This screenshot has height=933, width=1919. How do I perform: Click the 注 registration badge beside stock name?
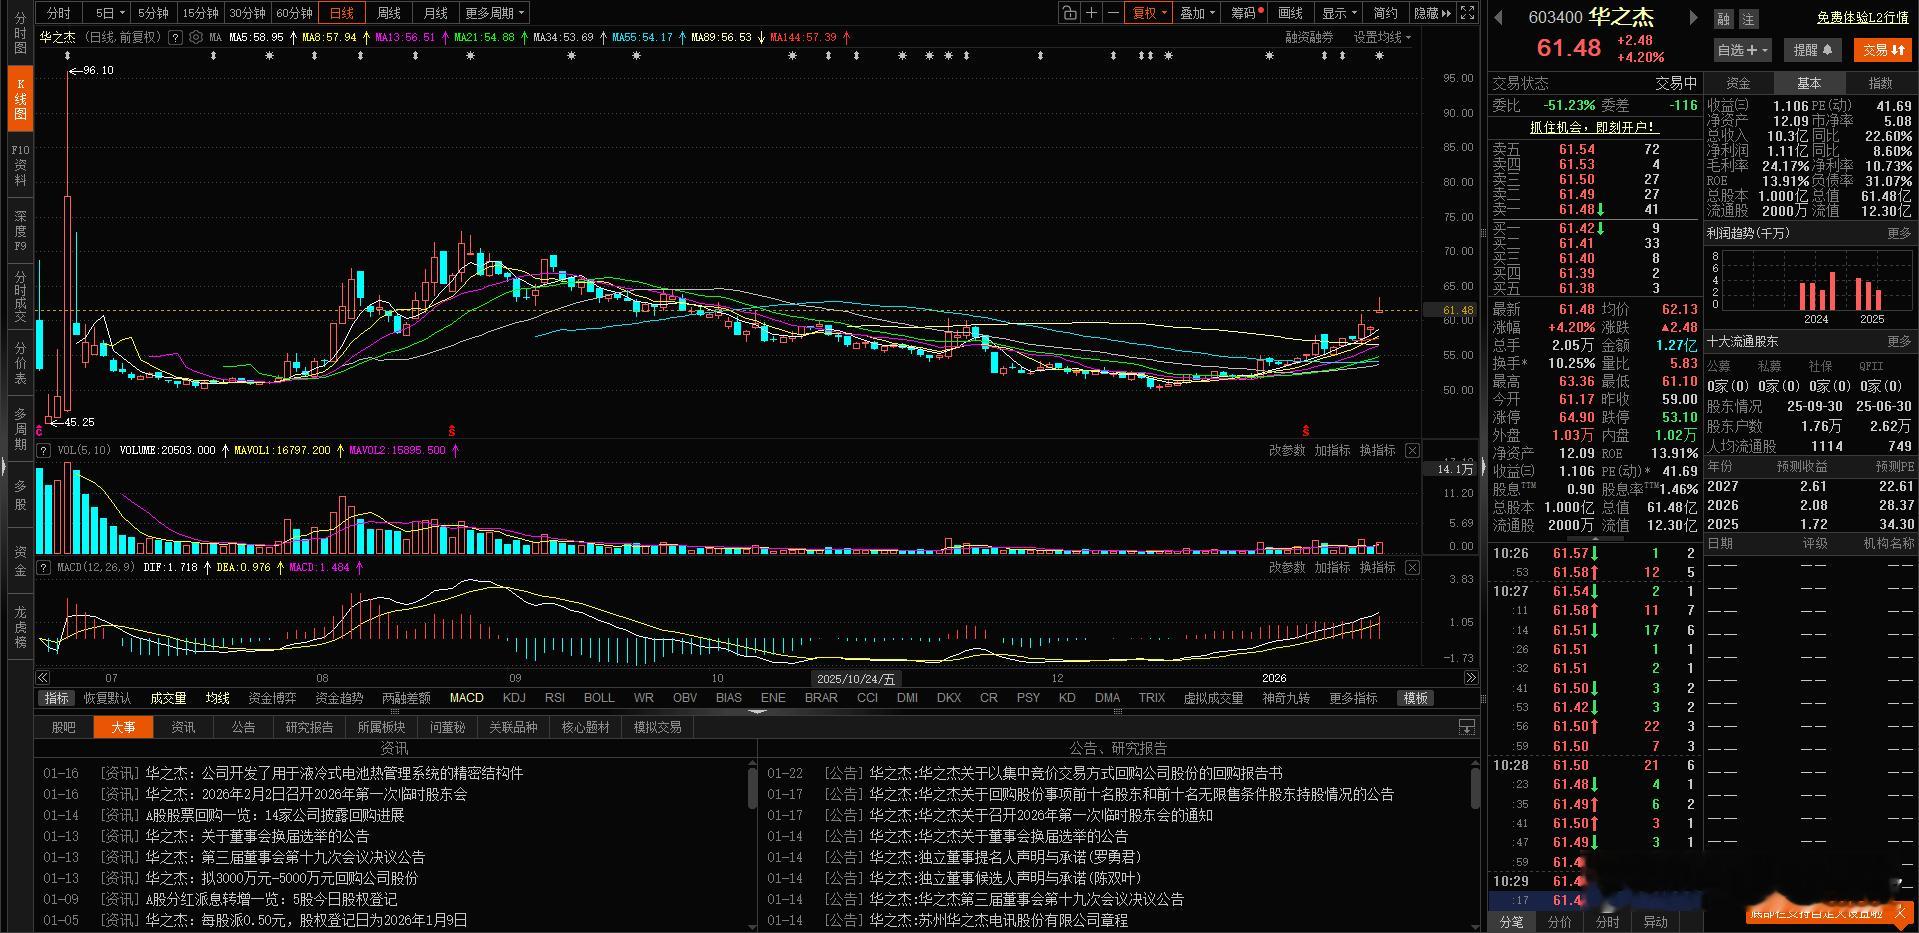(x=1748, y=19)
